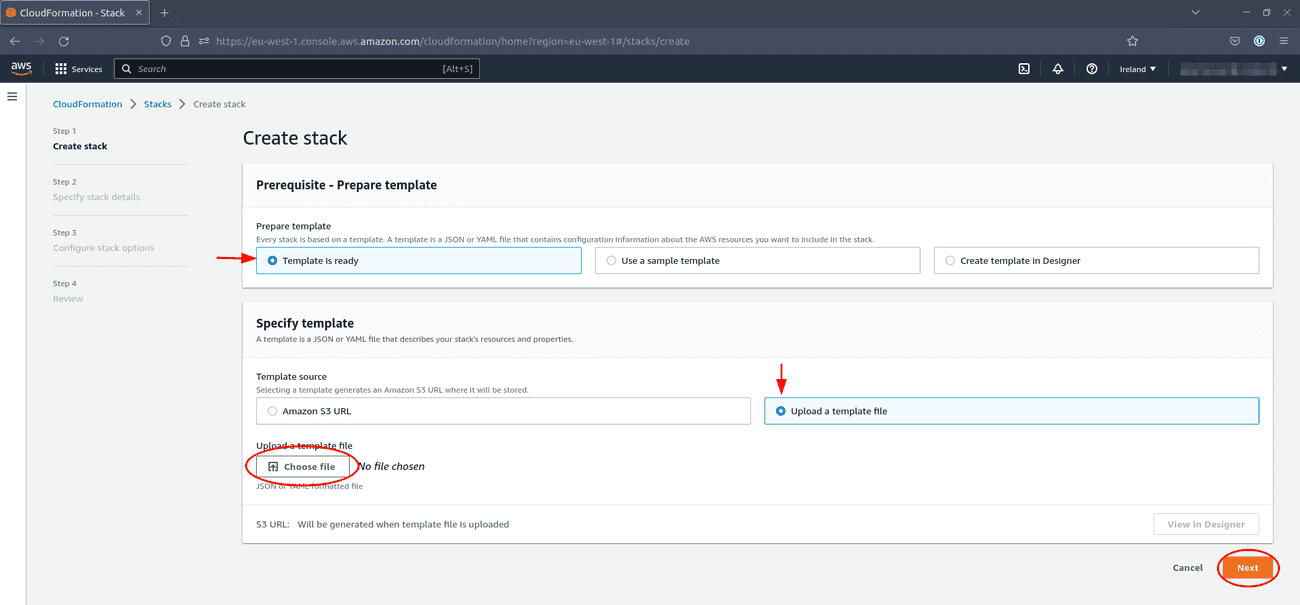Select Amazon S3 URL as template source
1300x605 pixels.
272,410
